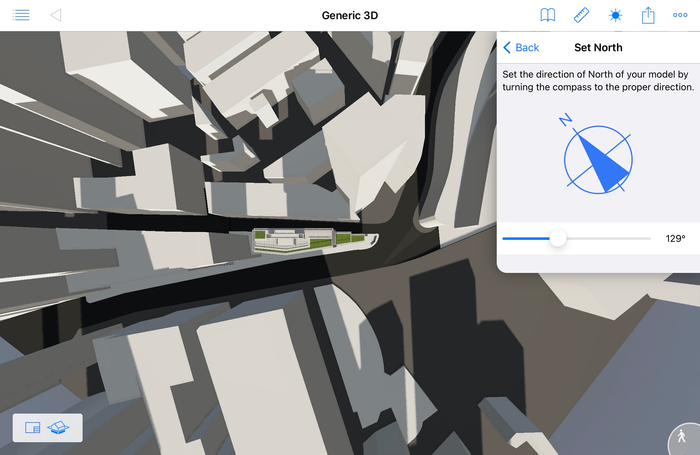The width and height of the screenshot is (700, 455).
Task: Open the sun settings icon
Action: (615, 15)
